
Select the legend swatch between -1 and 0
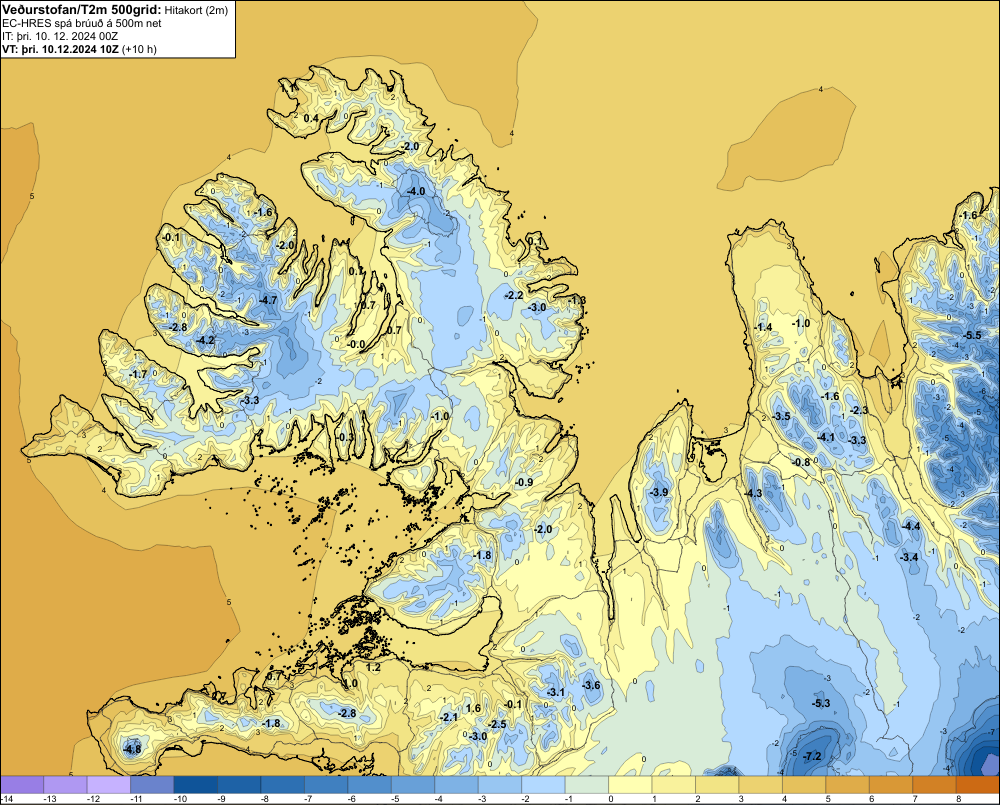point(587,785)
